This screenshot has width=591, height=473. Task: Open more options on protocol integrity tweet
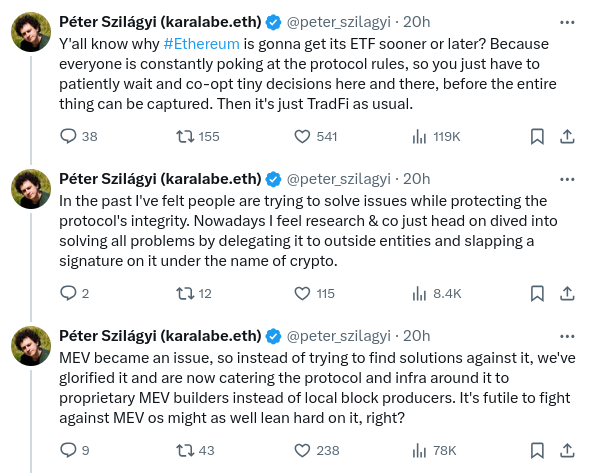[x=567, y=179]
